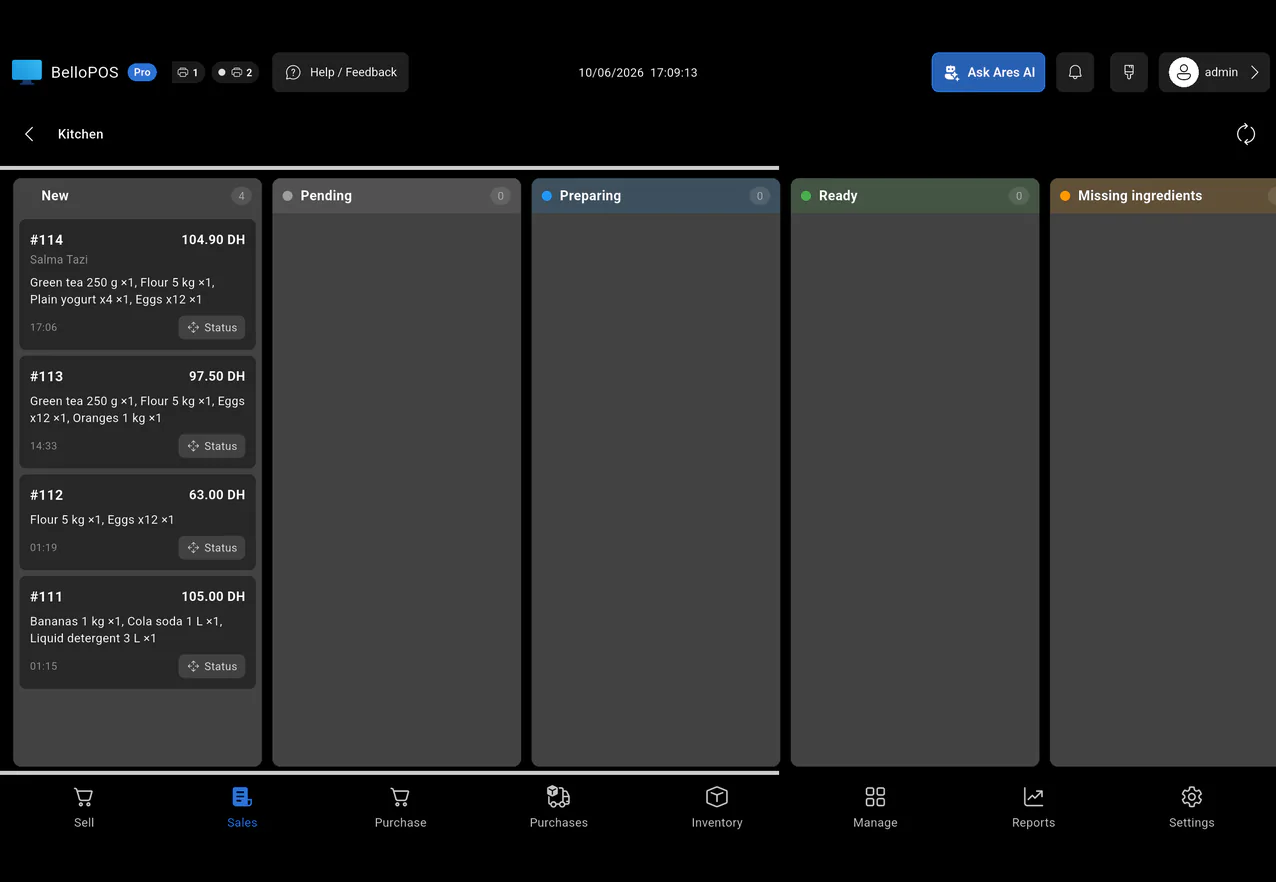Click the date and time display
The width and height of the screenshot is (1276, 882).
[638, 73]
